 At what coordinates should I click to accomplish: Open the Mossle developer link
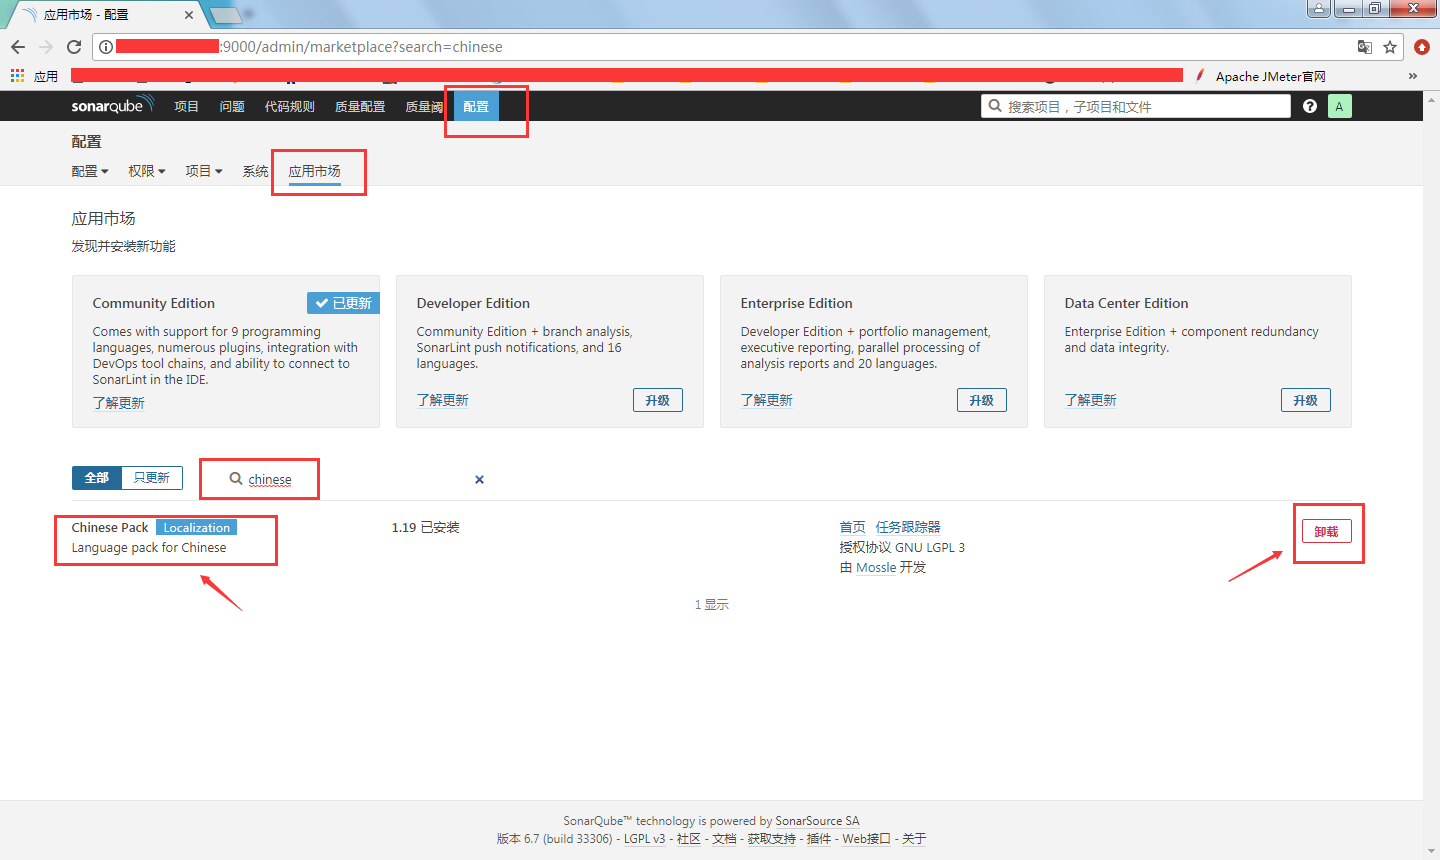point(876,567)
